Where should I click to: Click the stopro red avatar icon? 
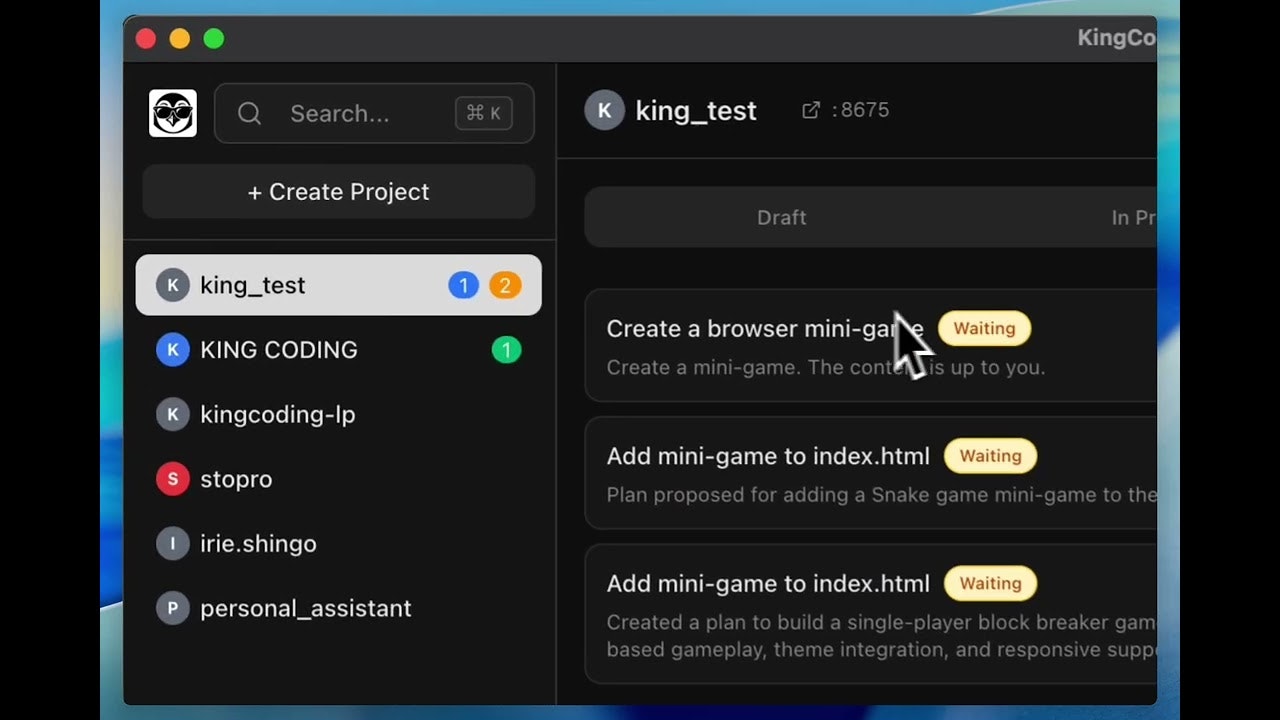(x=172, y=479)
